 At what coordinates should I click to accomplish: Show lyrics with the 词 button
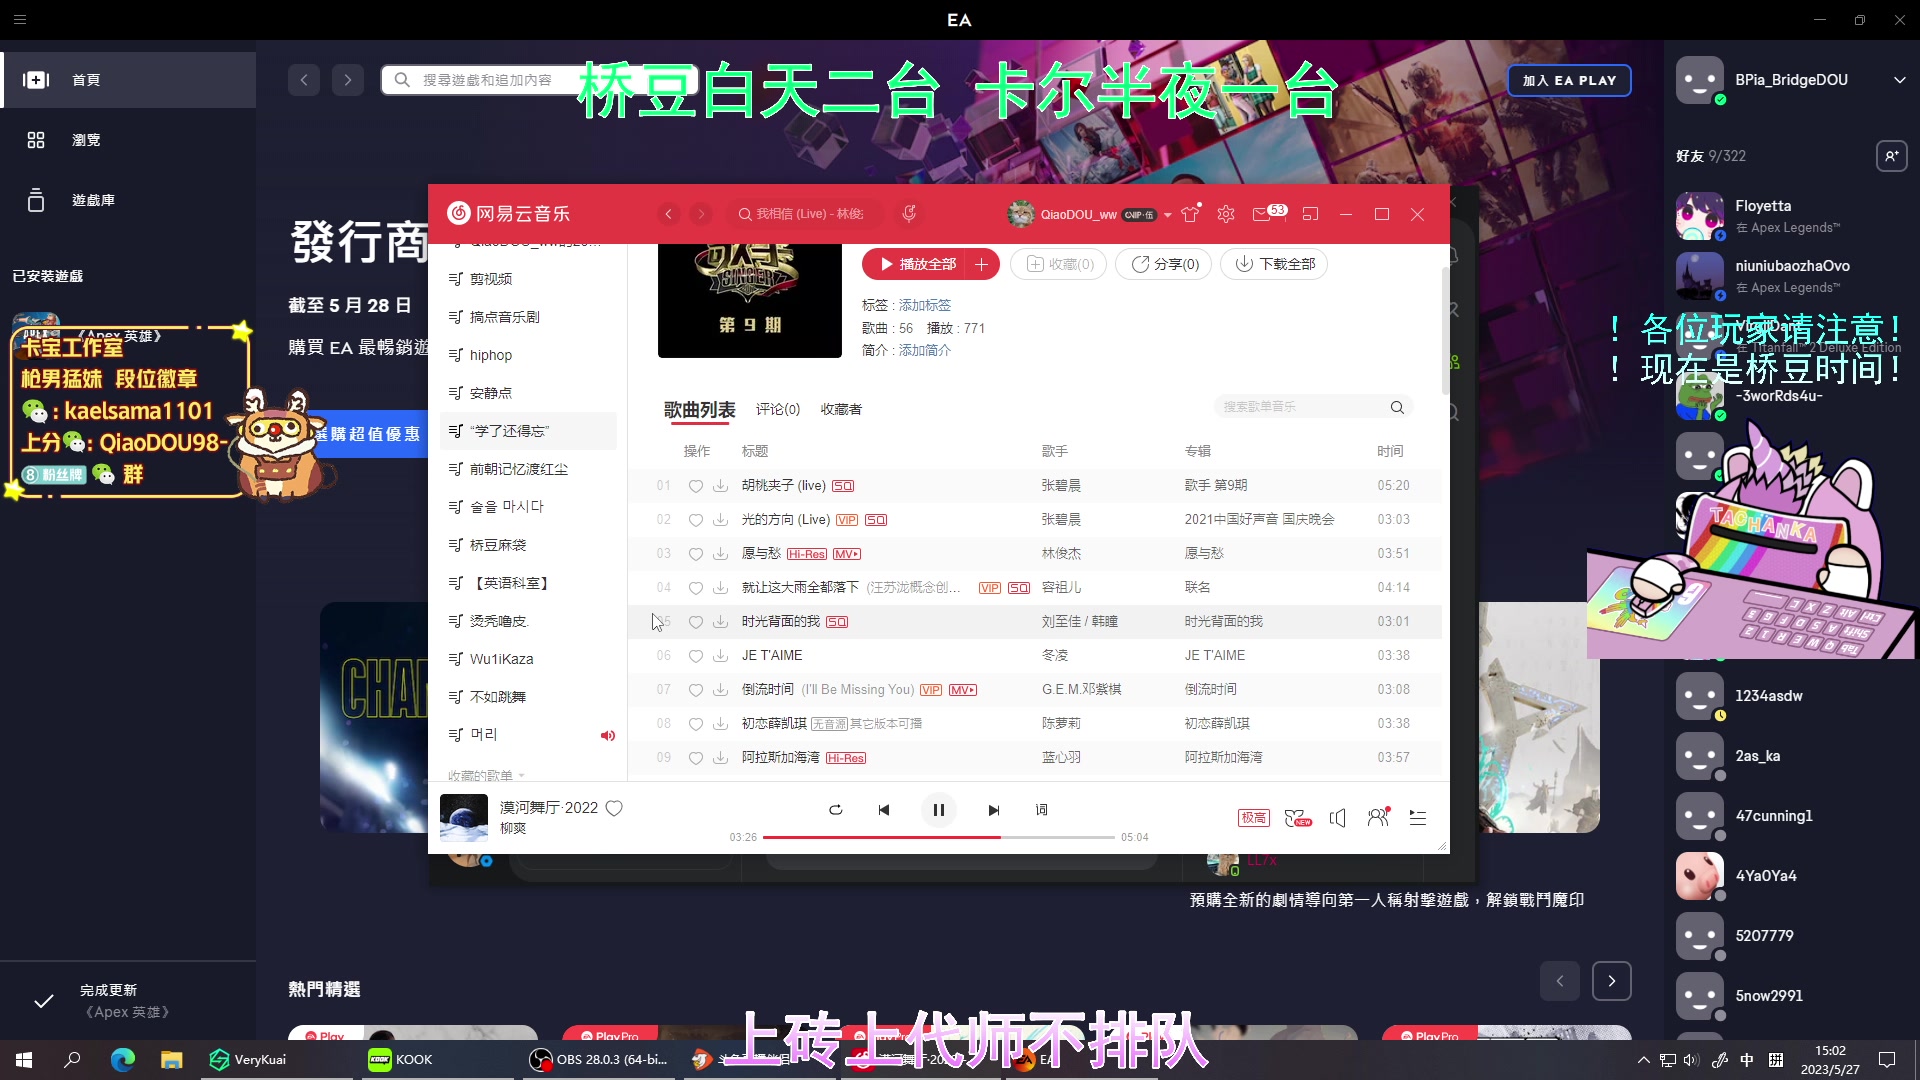tap(1041, 810)
